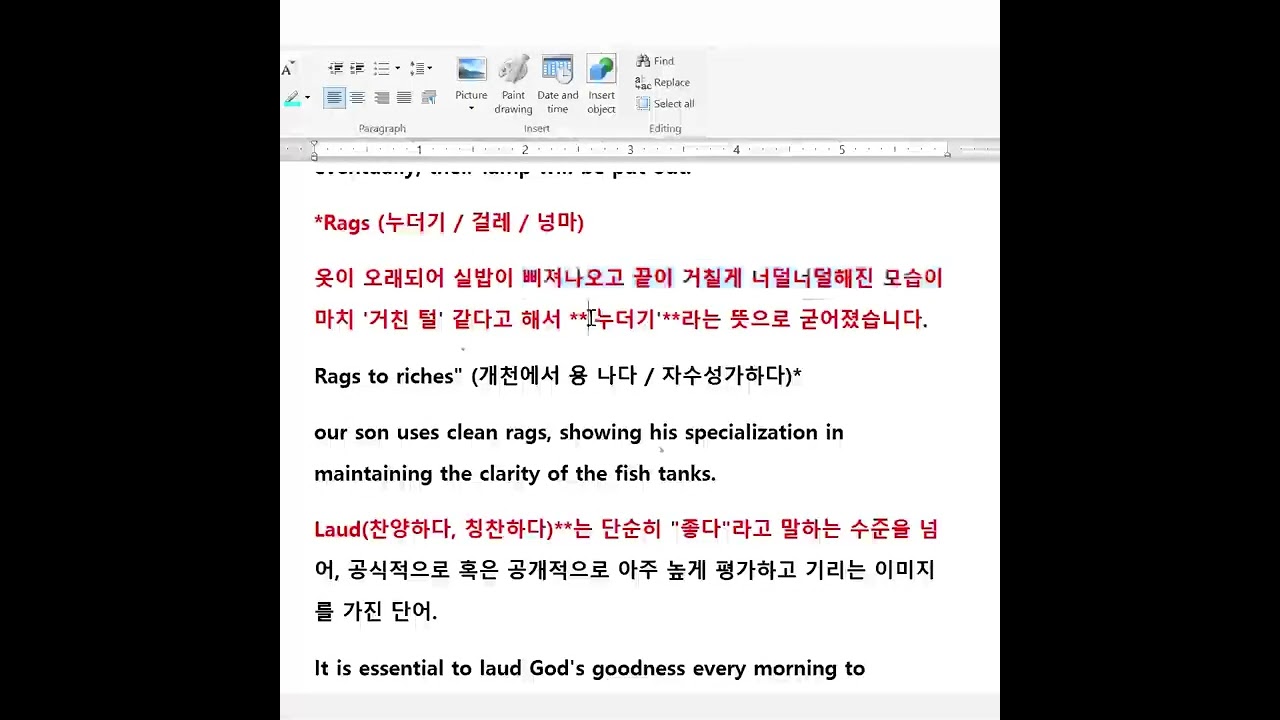Image resolution: width=1280 pixels, height=720 pixels.
Task: Open paragraph settings dialog icon
Action: [x=428, y=98]
